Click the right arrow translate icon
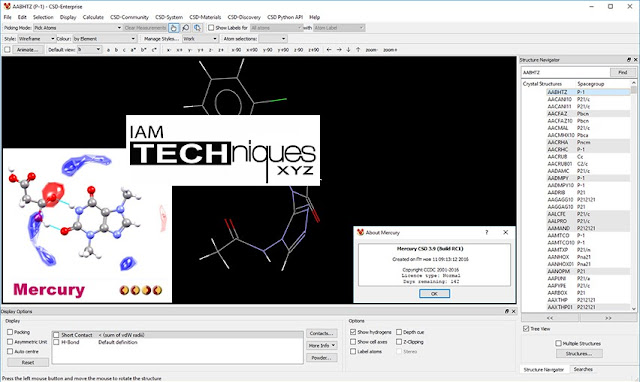This screenshot has width=640, height=382. [339, 50]
